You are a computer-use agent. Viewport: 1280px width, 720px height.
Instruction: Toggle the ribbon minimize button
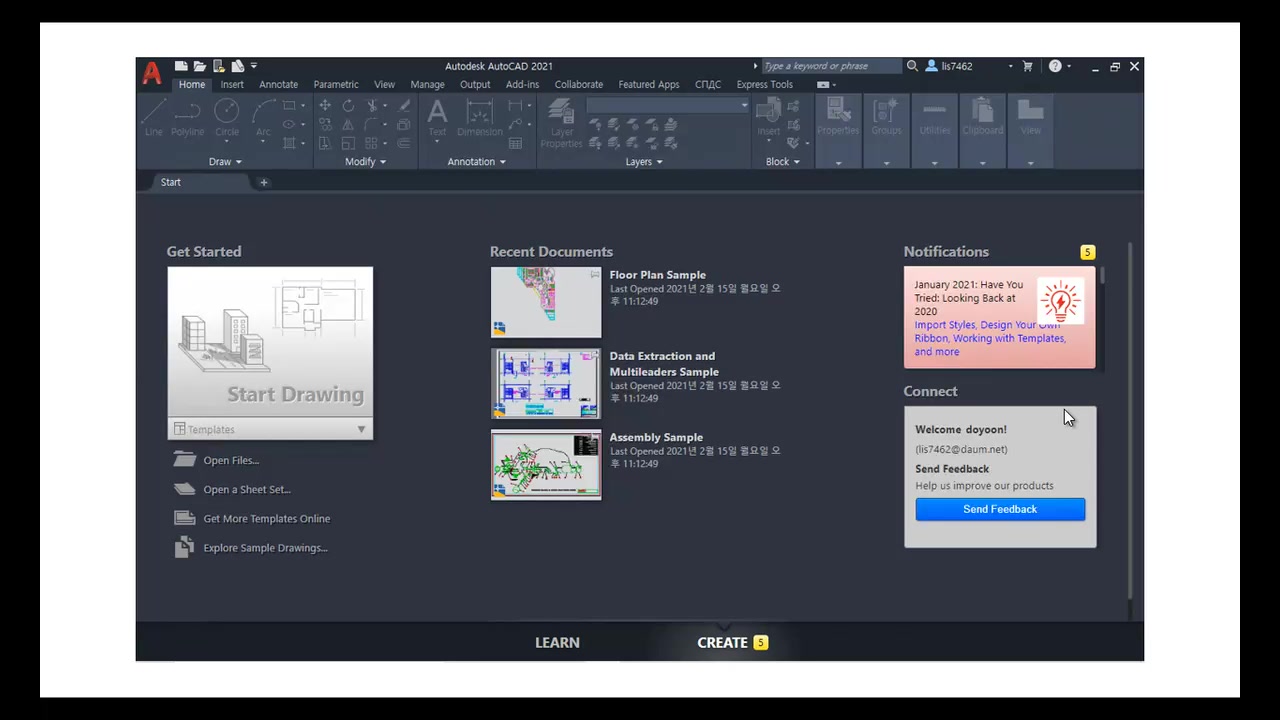point(825,85)
